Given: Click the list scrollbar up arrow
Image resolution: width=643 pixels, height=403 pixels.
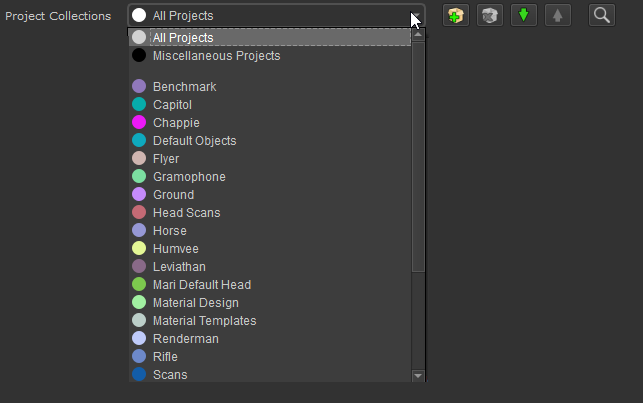Looking at the screenshot, I should pos(418,35).
